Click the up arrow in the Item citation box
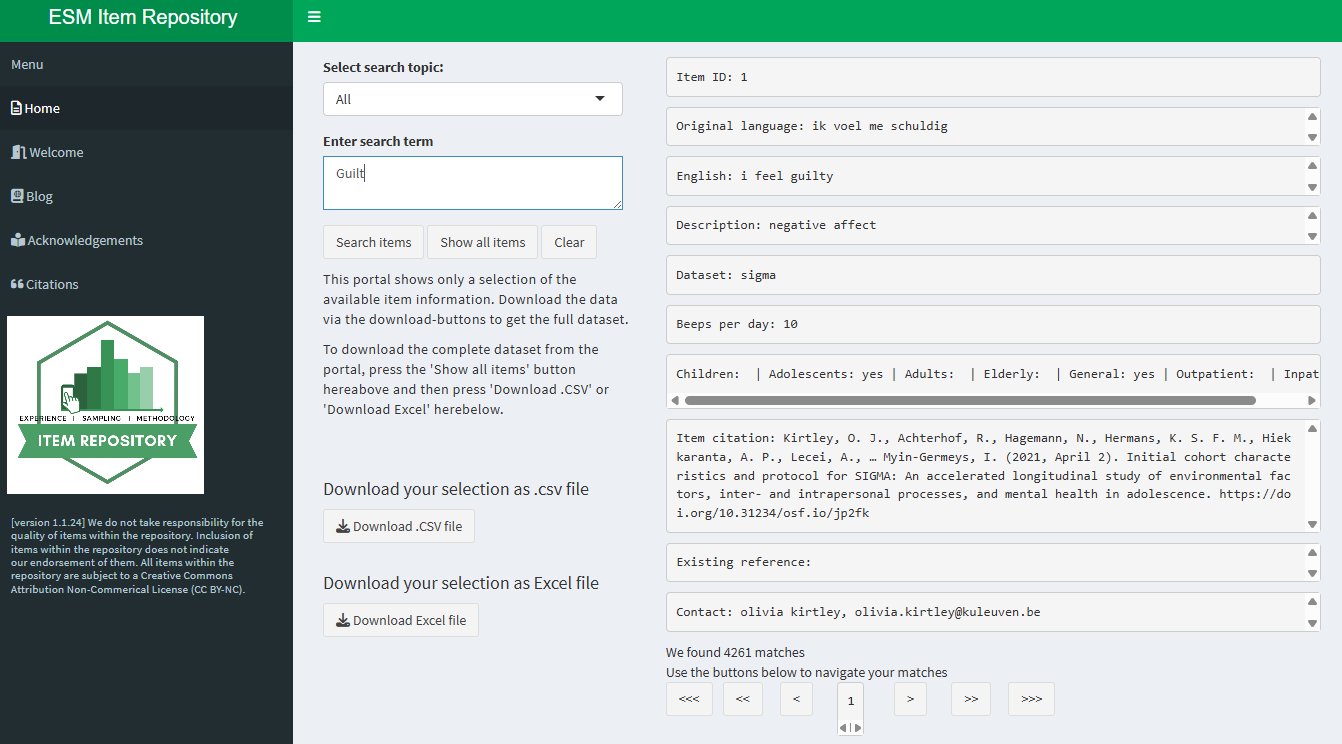Screen dimensions: 1342x744 click(x=1313, y=427)
